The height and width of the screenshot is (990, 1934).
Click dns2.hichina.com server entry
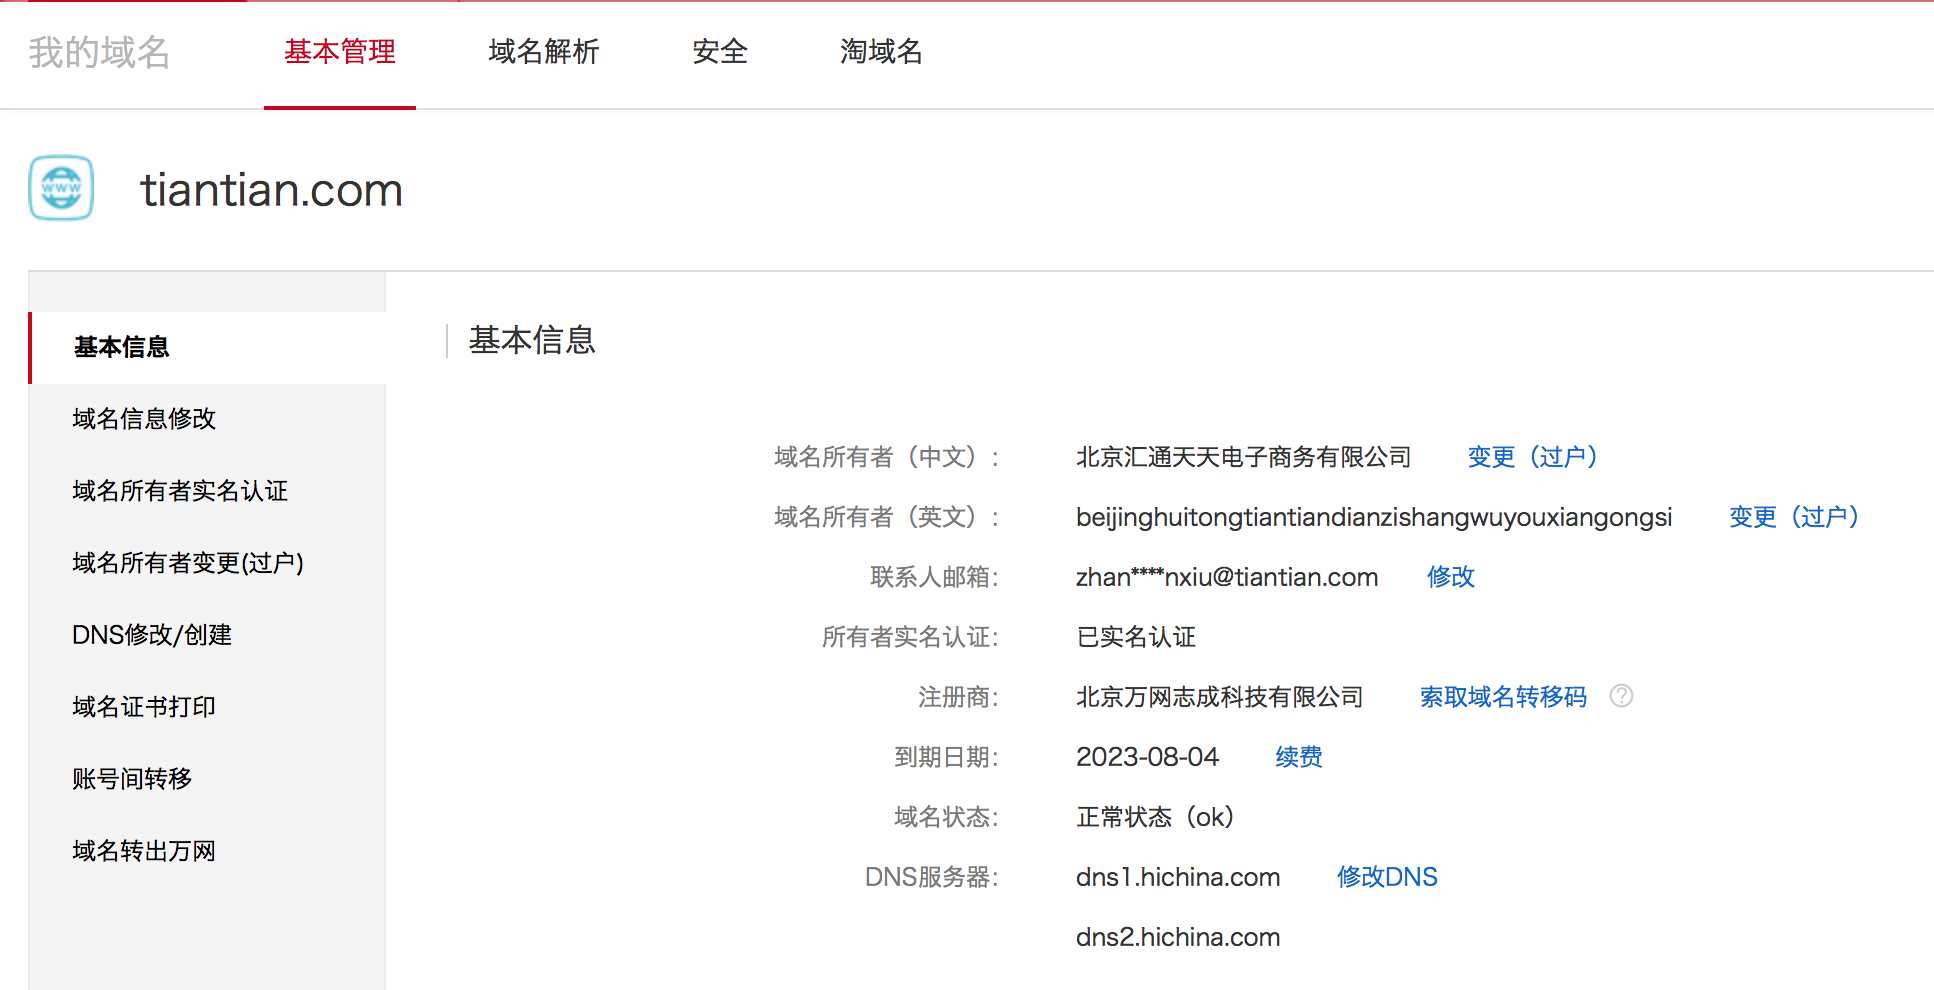pyautogui.click(x=1178, y=937)
